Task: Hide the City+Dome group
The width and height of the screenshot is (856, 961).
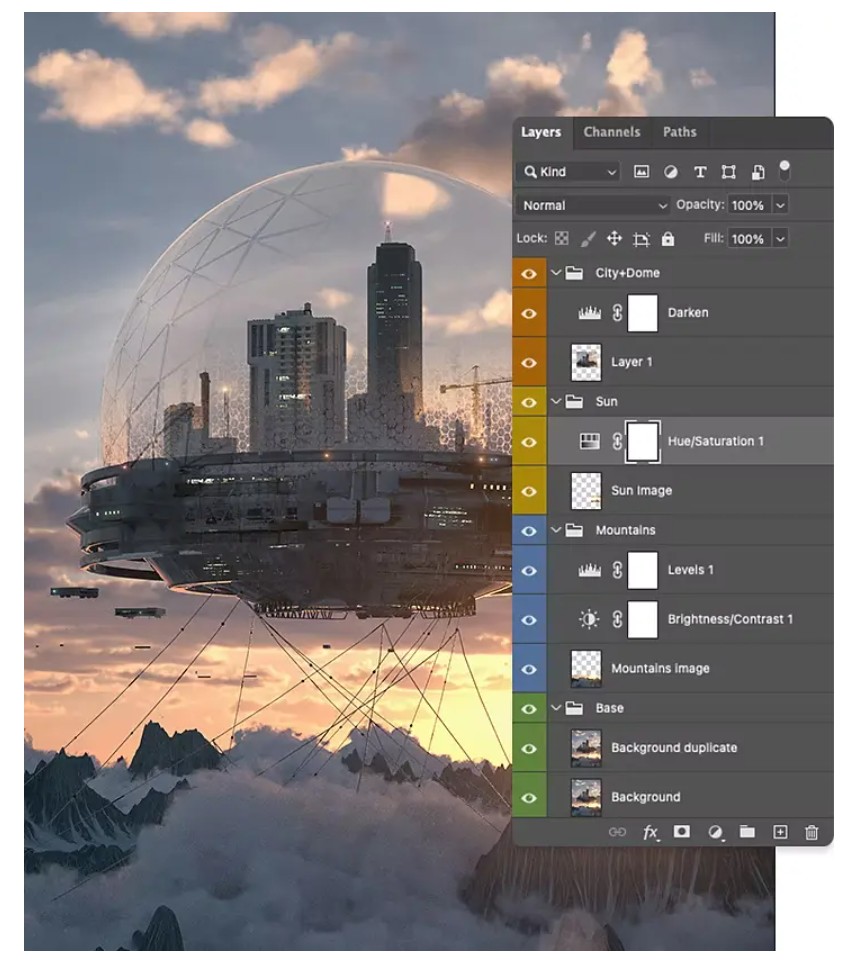Action: click(x=529, y=273)
